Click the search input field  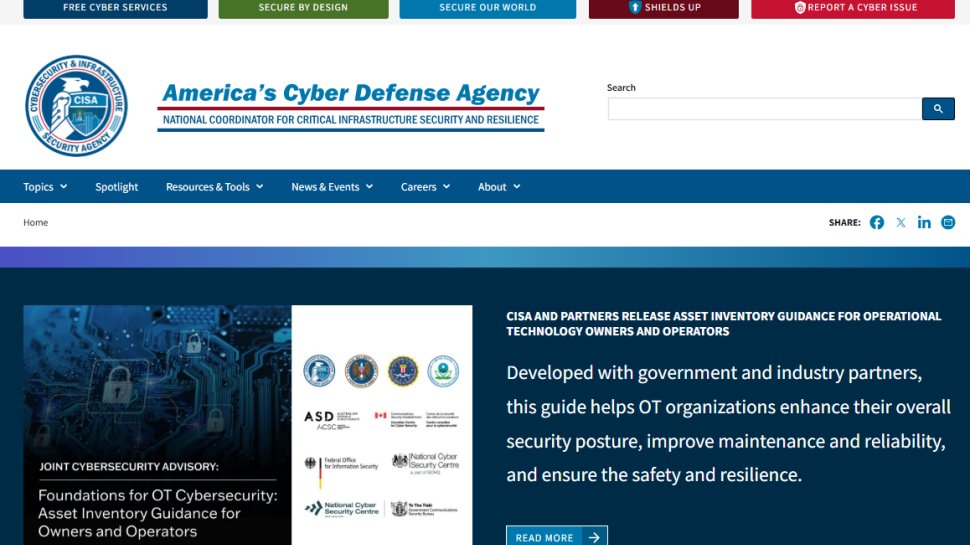765,109
